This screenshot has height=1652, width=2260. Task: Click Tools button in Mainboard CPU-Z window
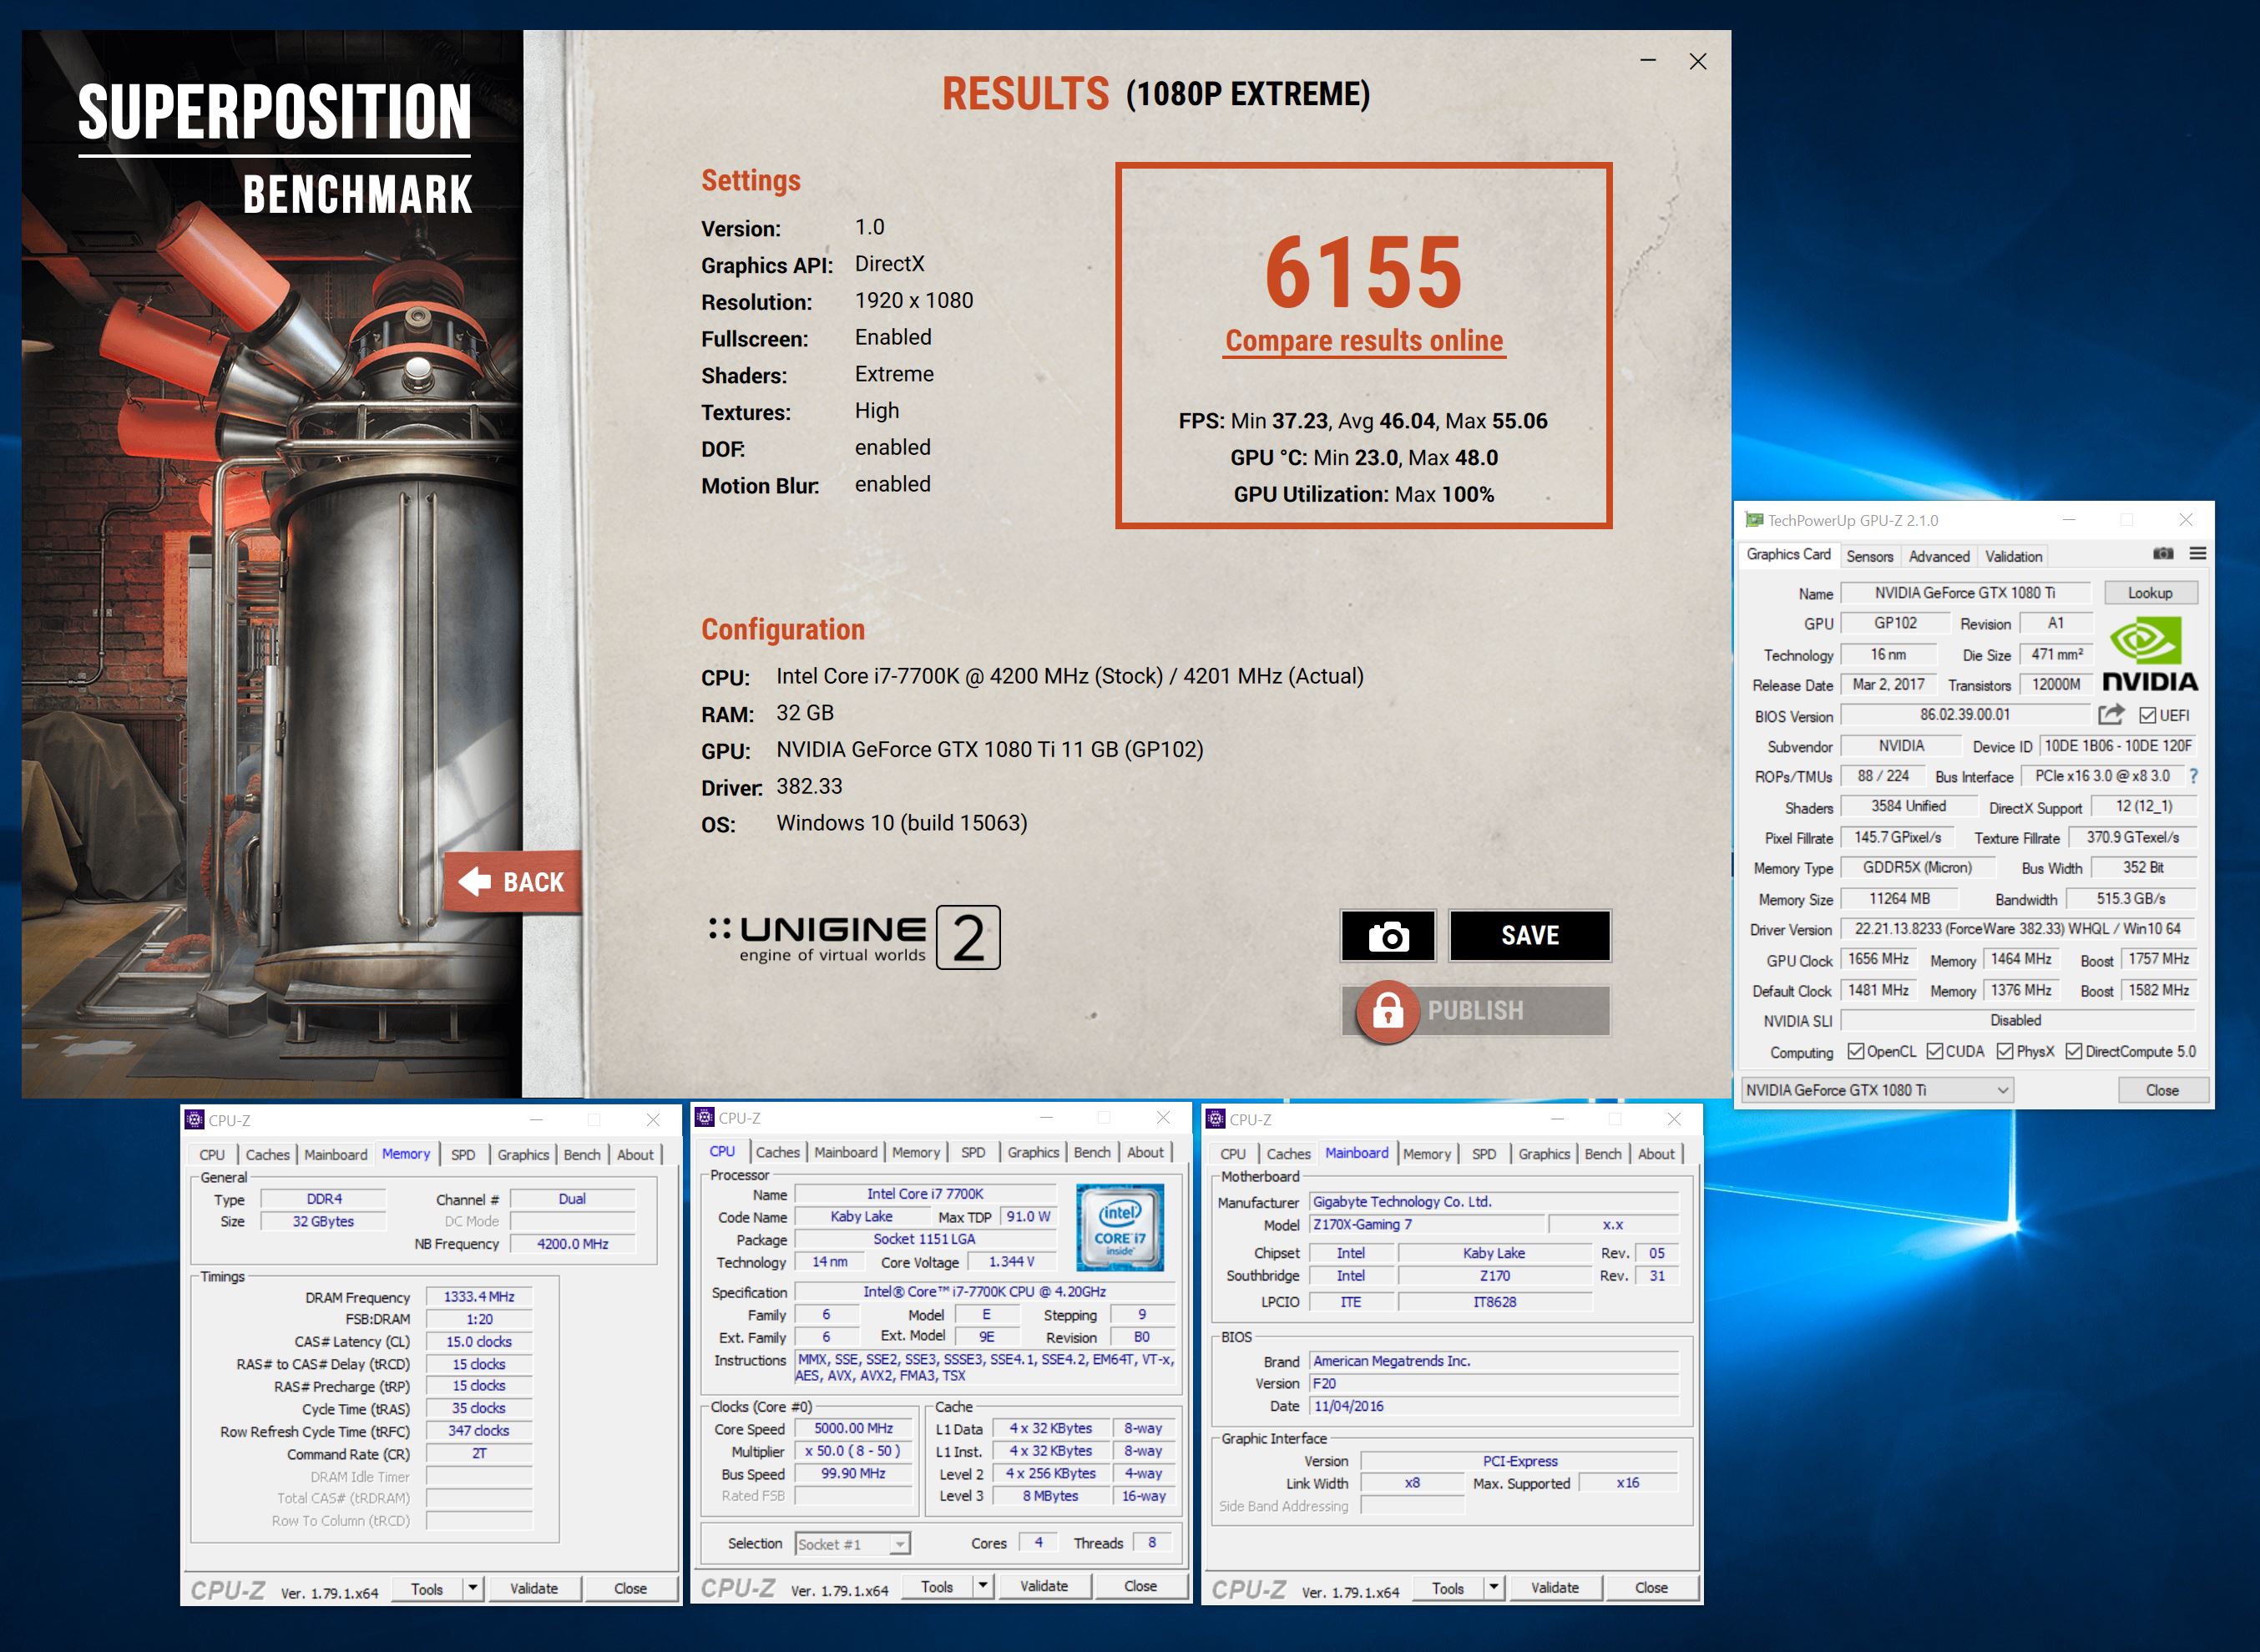[x=1448, y=1588]
